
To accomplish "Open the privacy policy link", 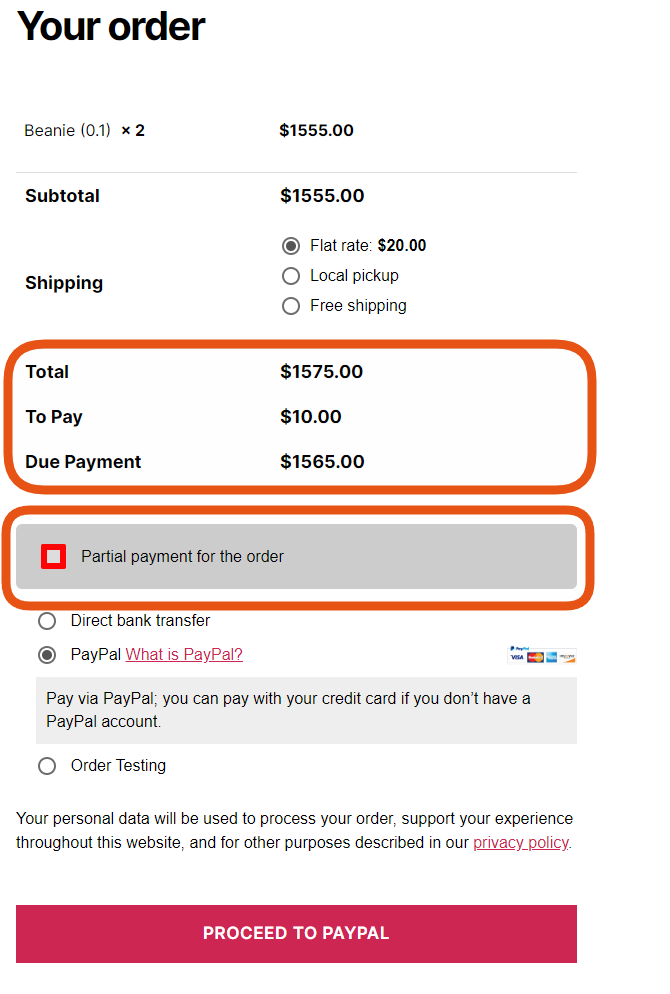I will 520,842.
